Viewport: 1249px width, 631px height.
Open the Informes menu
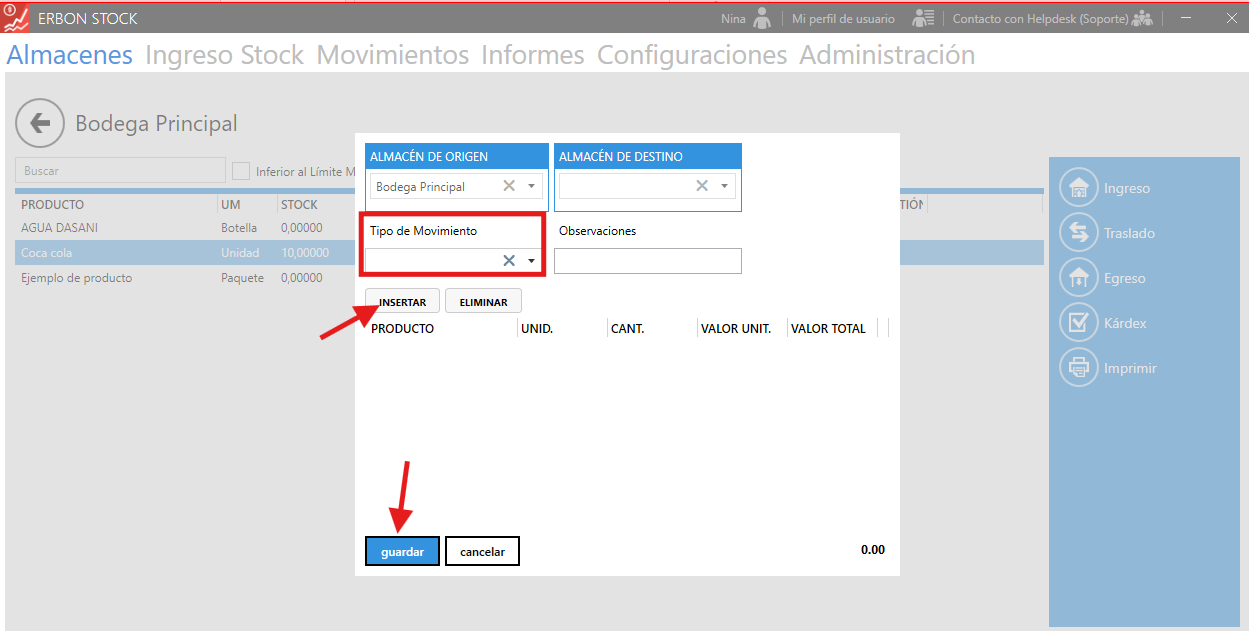(532, 55)
